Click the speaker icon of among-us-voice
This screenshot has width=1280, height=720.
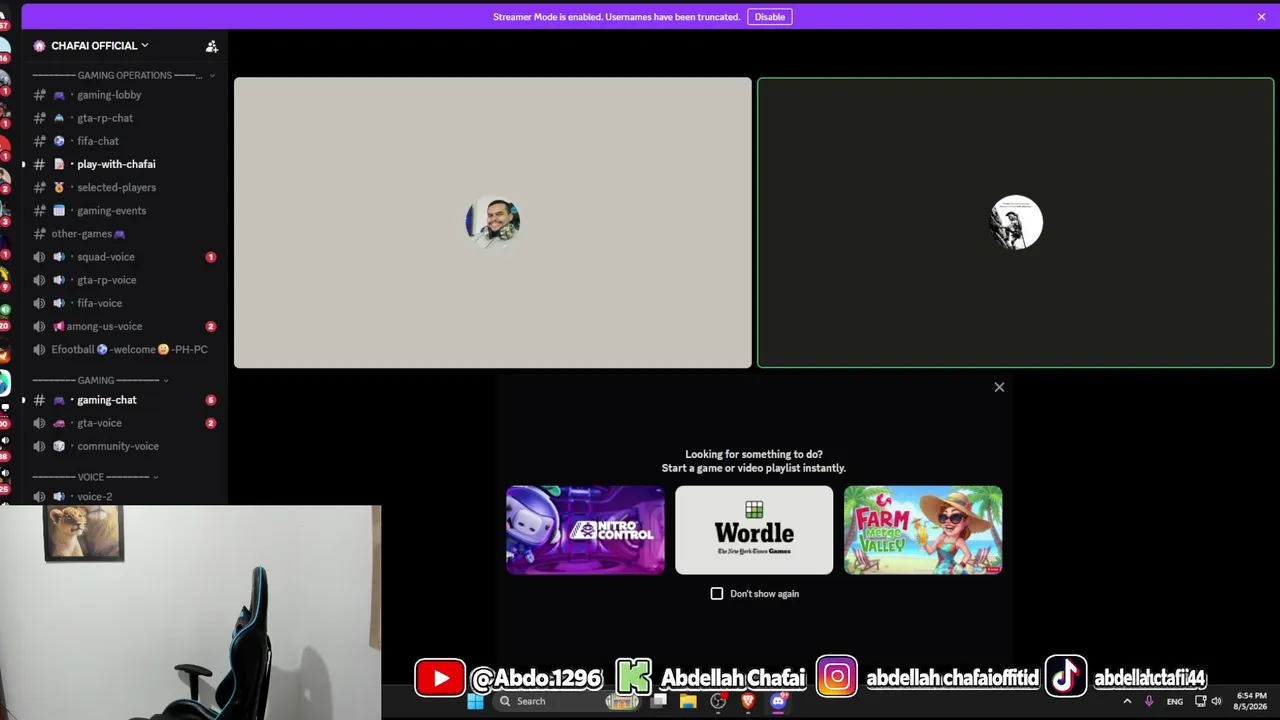[x=39, y=326]
